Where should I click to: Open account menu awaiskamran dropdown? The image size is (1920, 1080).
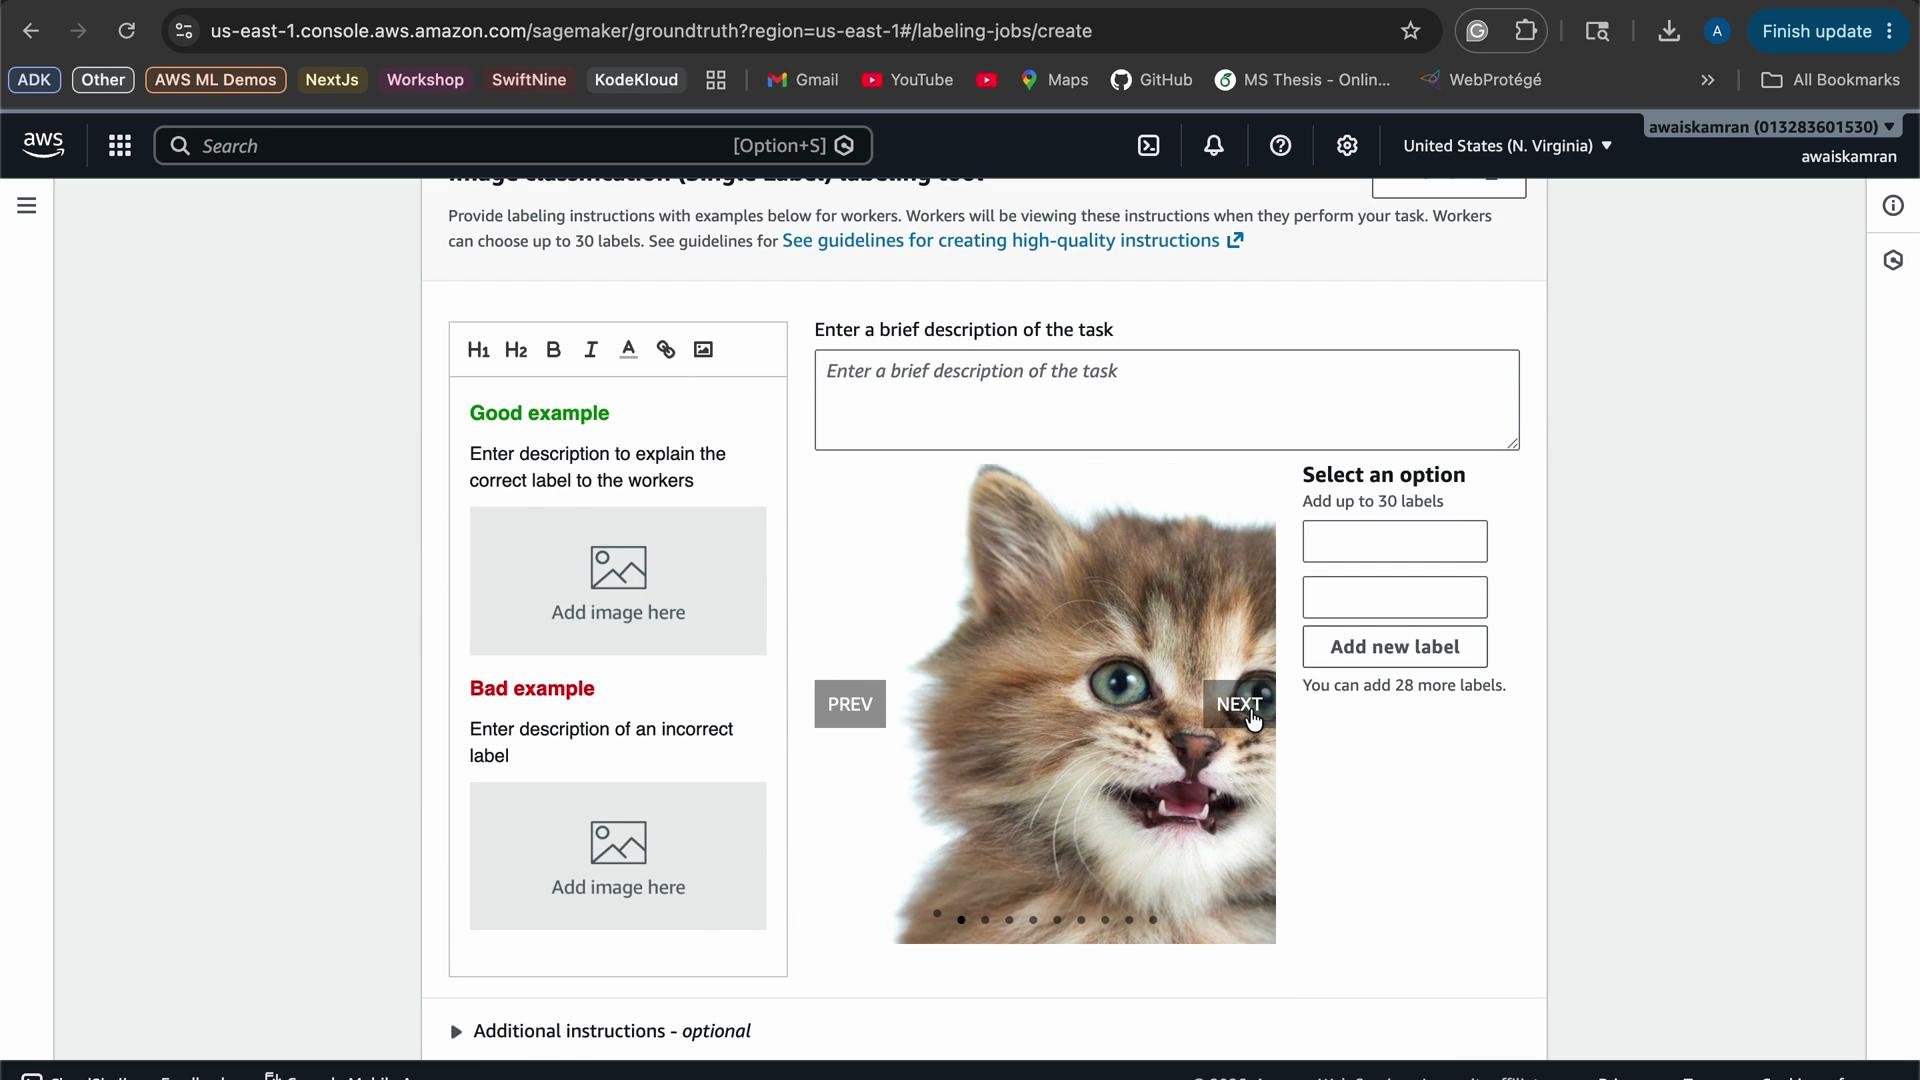click(1772, 127)
